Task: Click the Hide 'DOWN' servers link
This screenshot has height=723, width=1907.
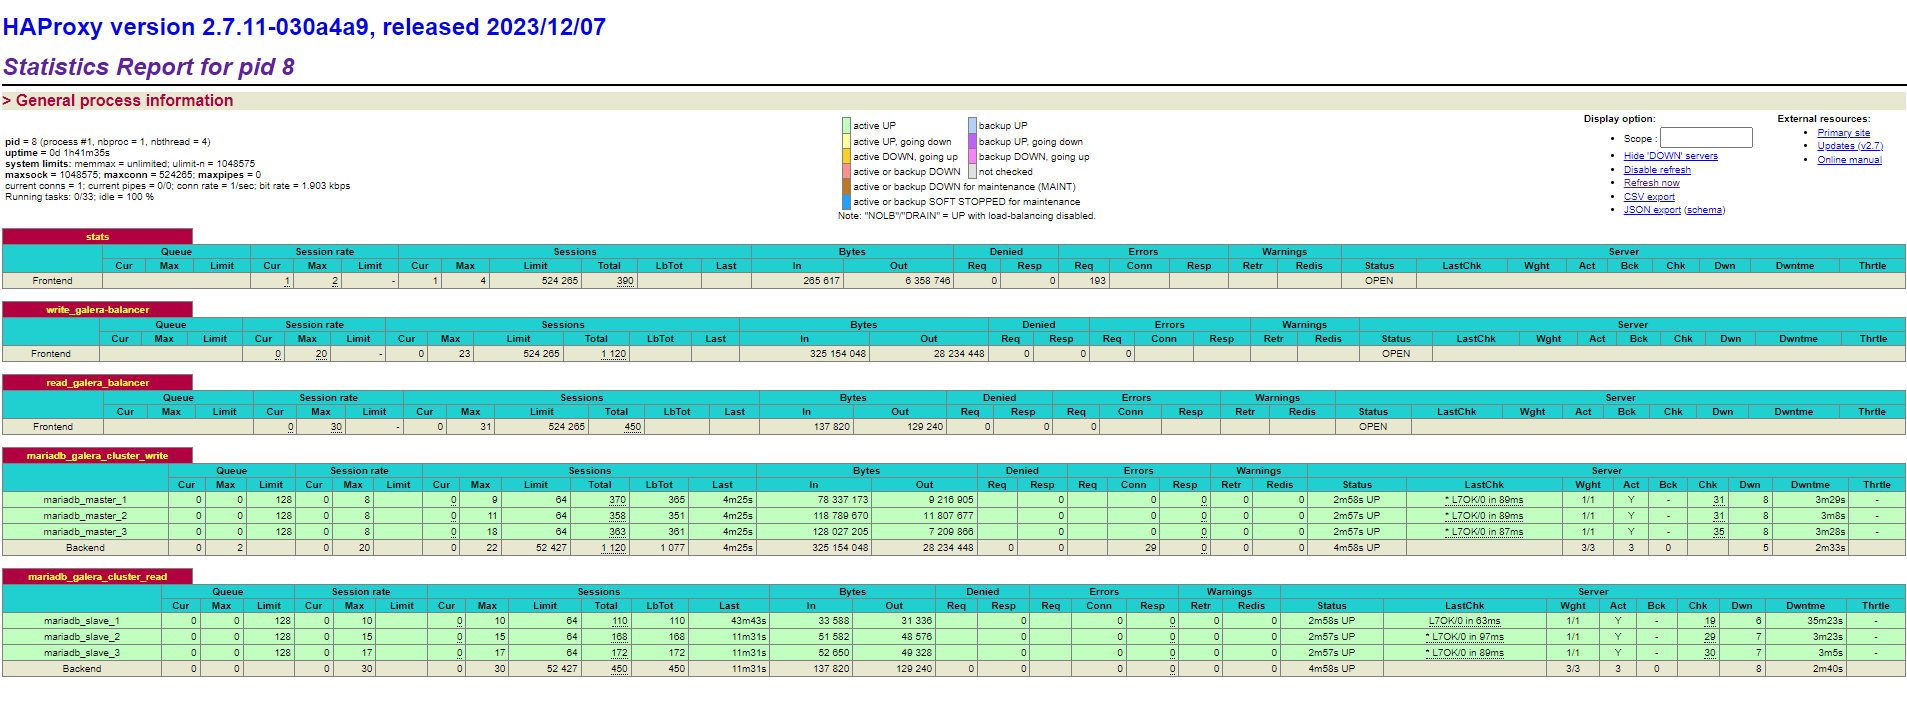Action: point(1670,156)
